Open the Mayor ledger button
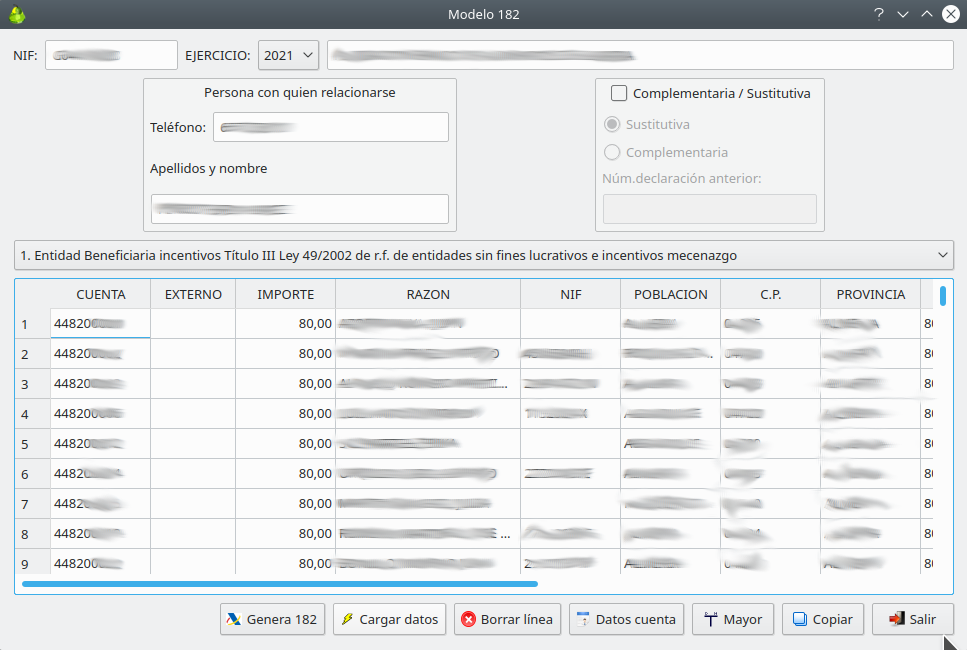Viewport: 967px width, 650px height. [x=733, y=619]
